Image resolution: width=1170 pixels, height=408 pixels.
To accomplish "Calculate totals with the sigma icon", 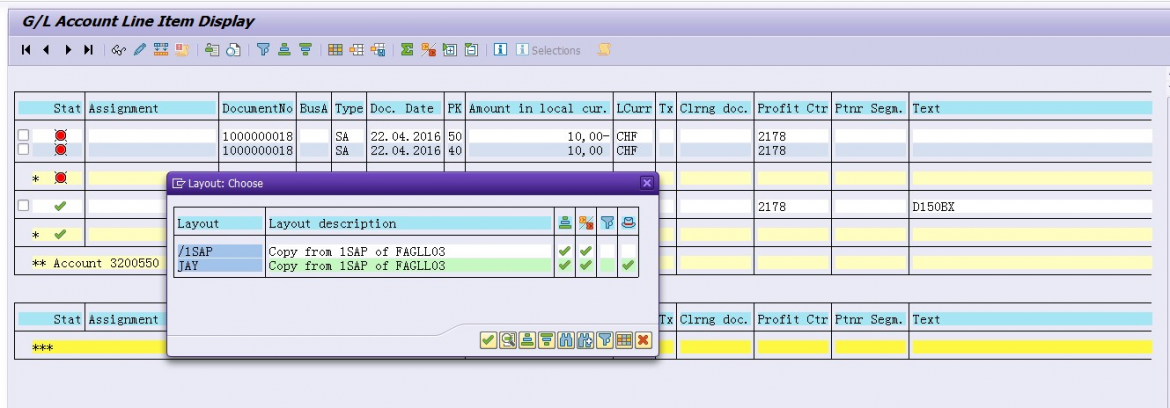I will [407, 50].
